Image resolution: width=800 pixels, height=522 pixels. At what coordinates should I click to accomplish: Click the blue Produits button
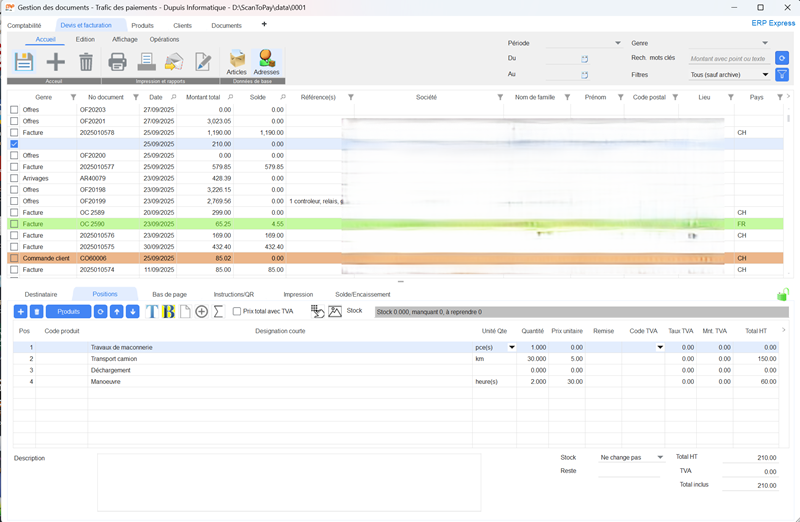pyautogui.click(x=68, y=312)
